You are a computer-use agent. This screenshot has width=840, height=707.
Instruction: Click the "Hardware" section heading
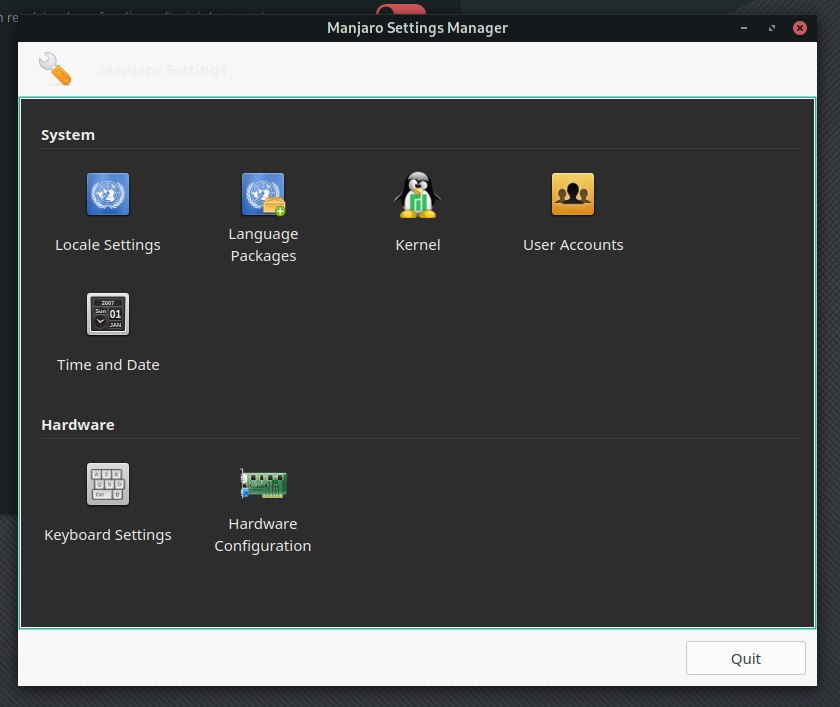click(x=78, y=425)
